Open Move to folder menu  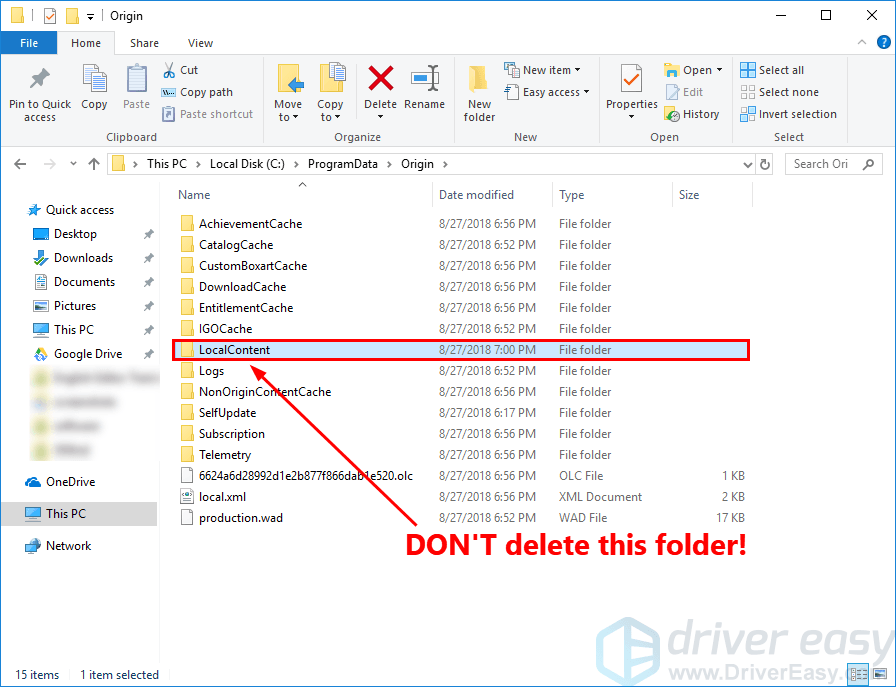(x=288, y=93)
